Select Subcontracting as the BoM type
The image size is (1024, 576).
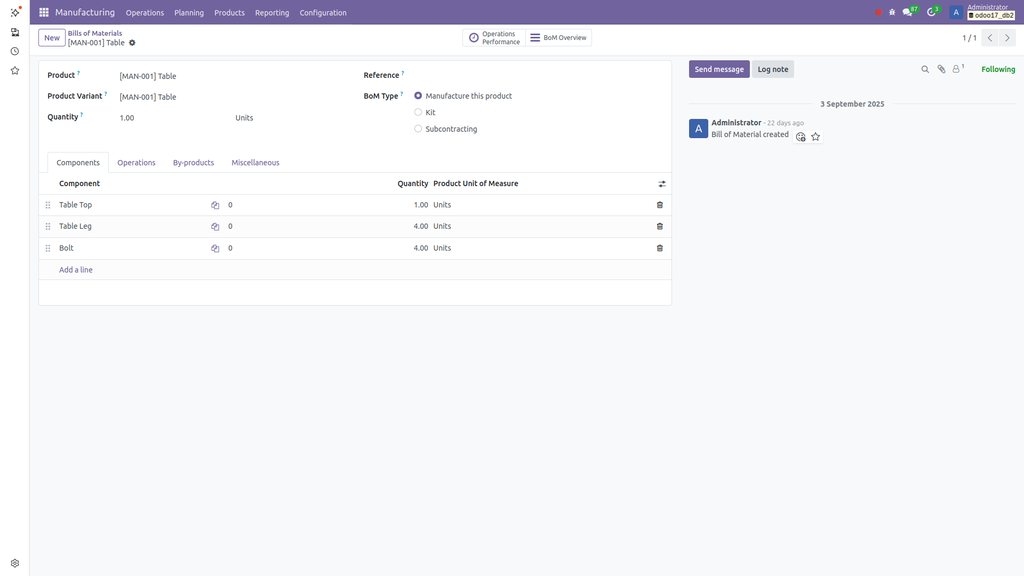417,128
